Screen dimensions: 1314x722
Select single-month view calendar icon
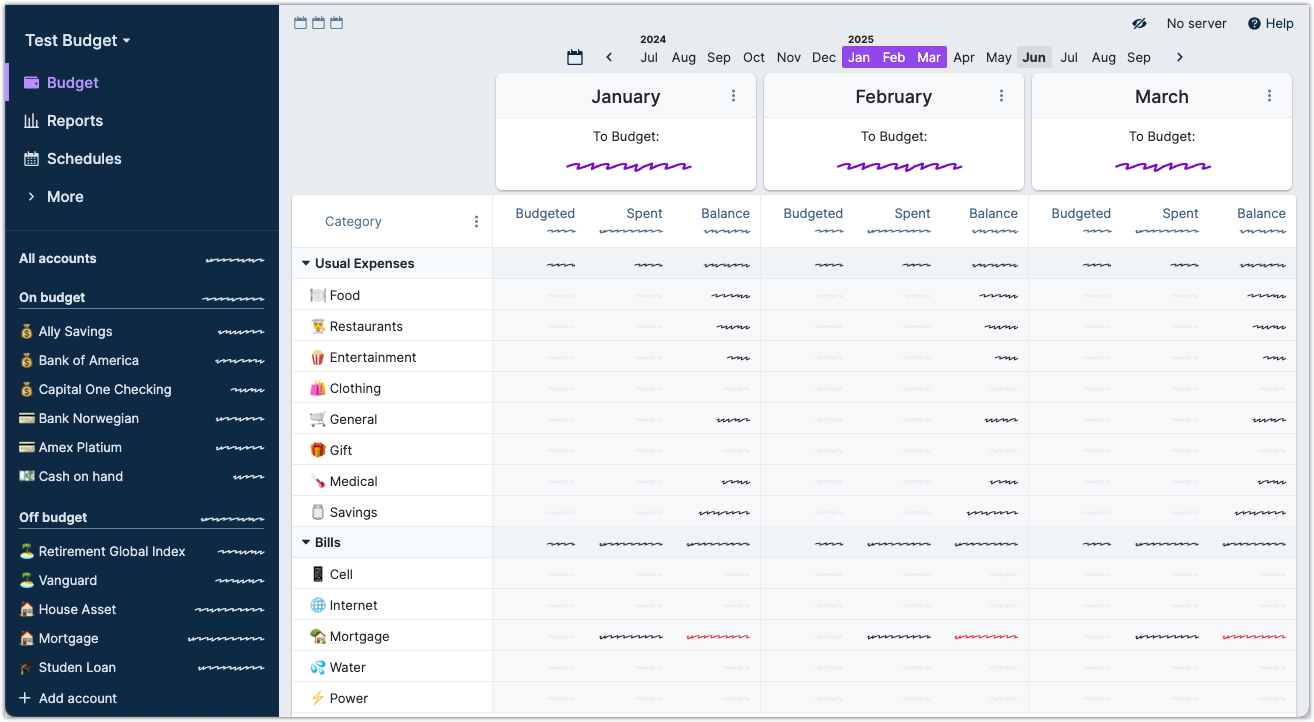[300, 23]
